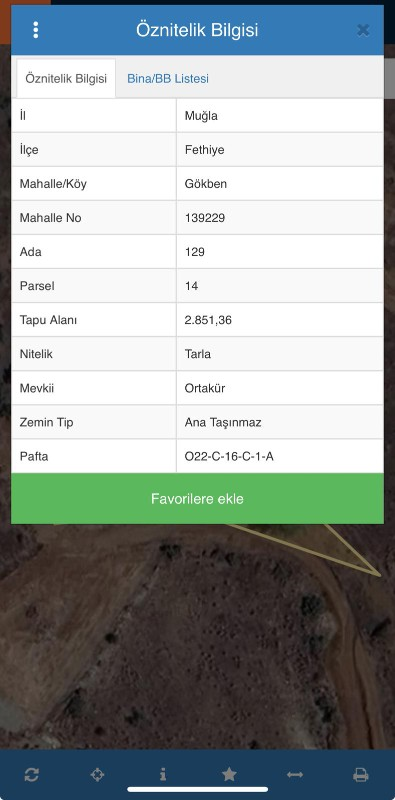Tap the info icon in bottom bar

click(163, 774)
